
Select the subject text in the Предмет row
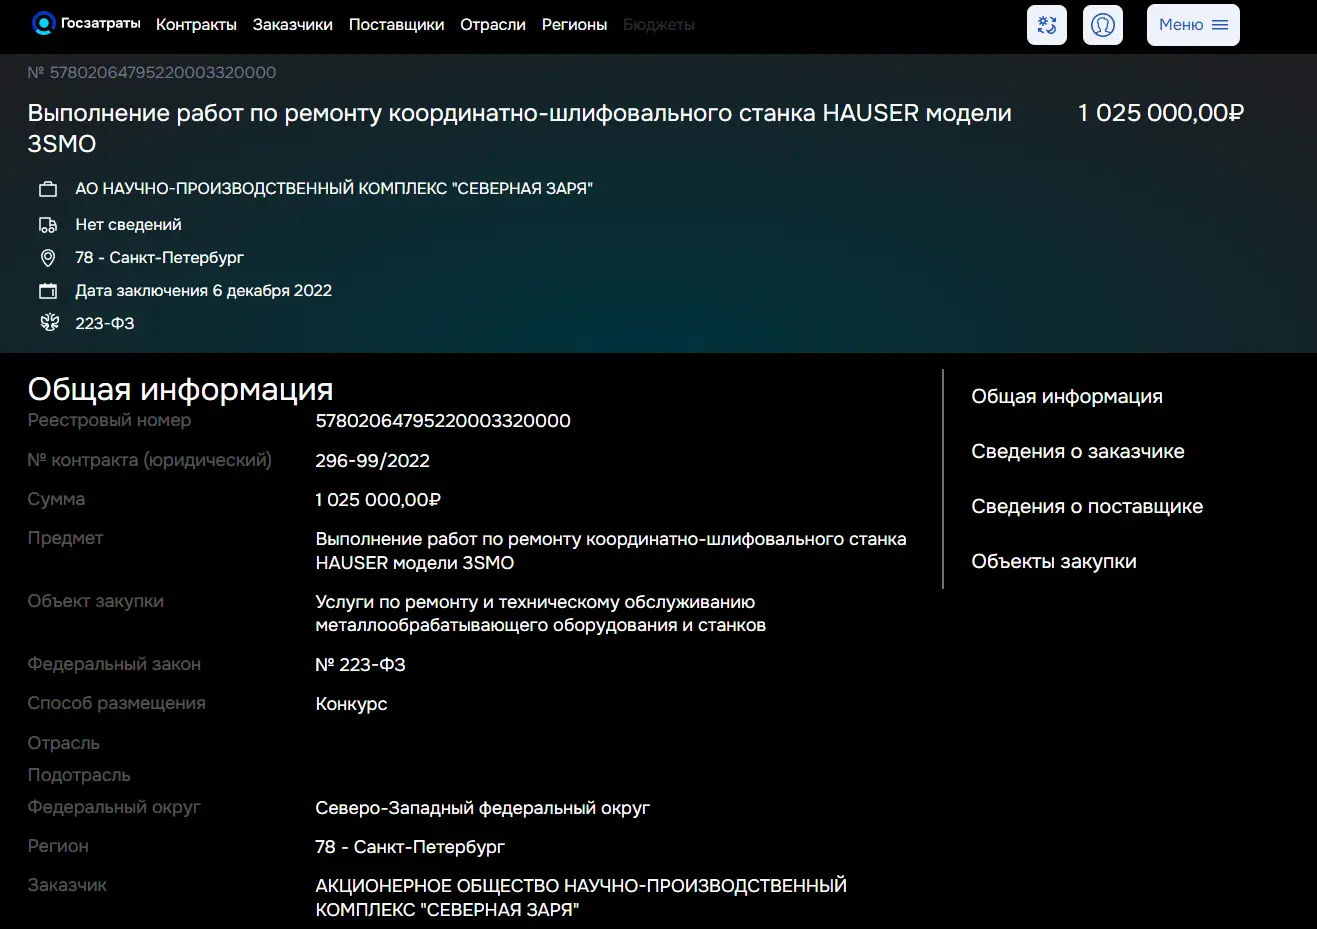click(611, 551)
